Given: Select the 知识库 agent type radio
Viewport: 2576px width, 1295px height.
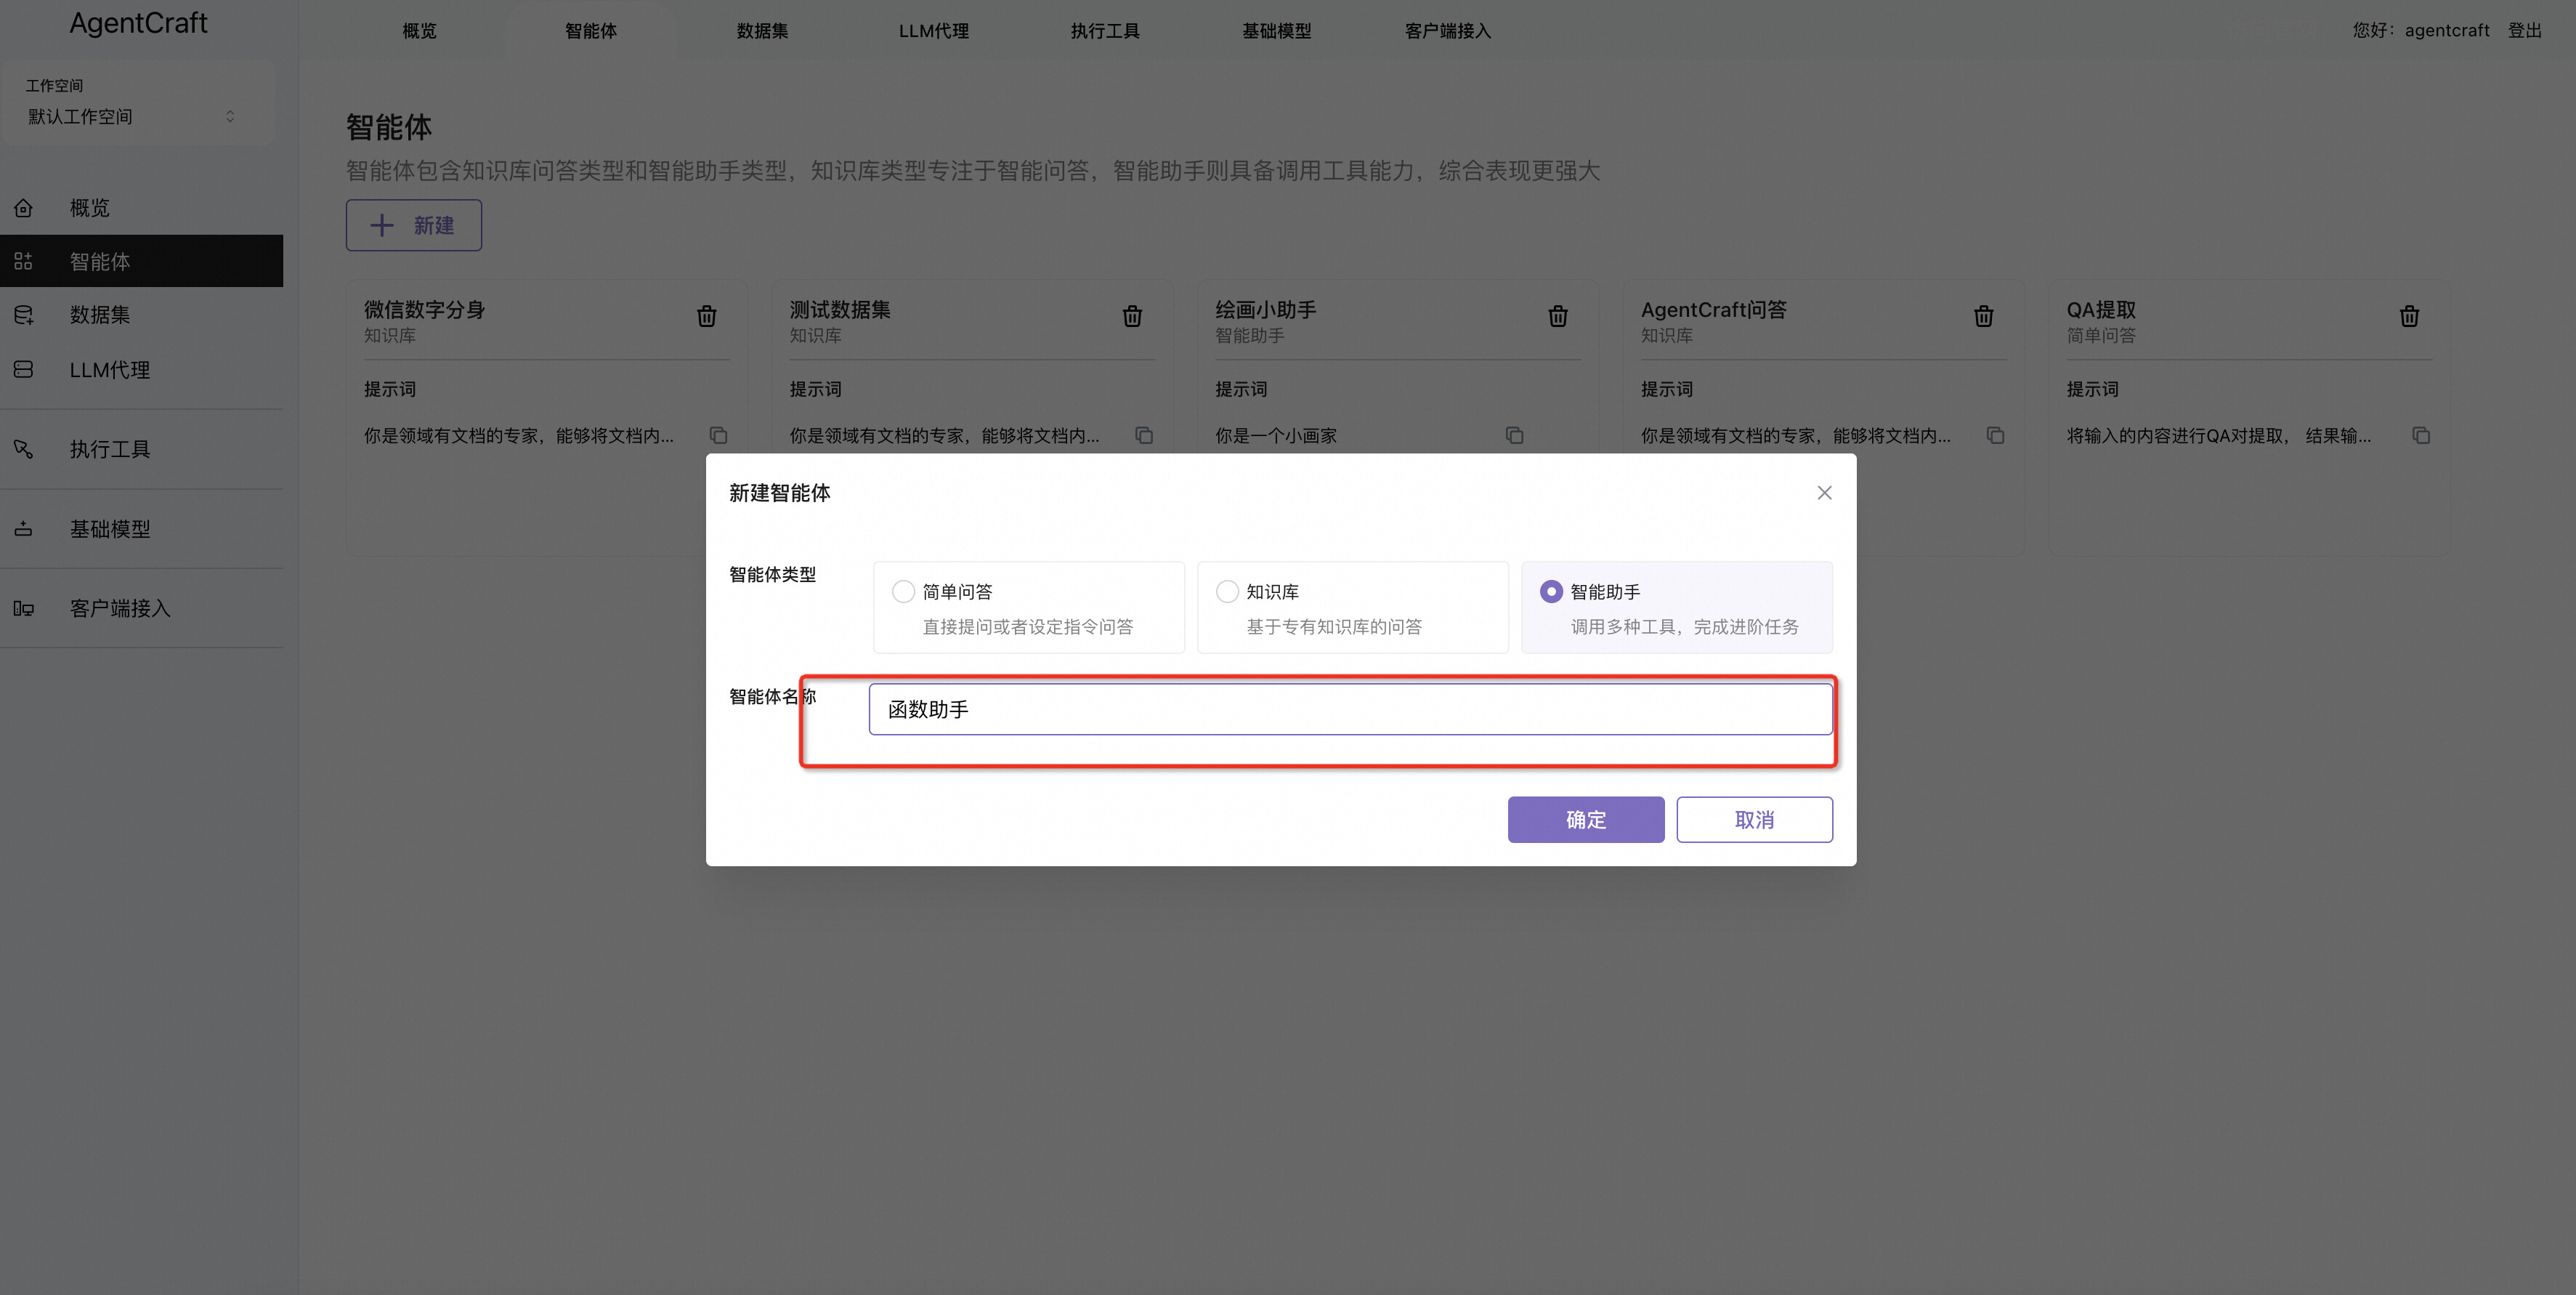Looking at the screenshot, I should pos(1227,591).
